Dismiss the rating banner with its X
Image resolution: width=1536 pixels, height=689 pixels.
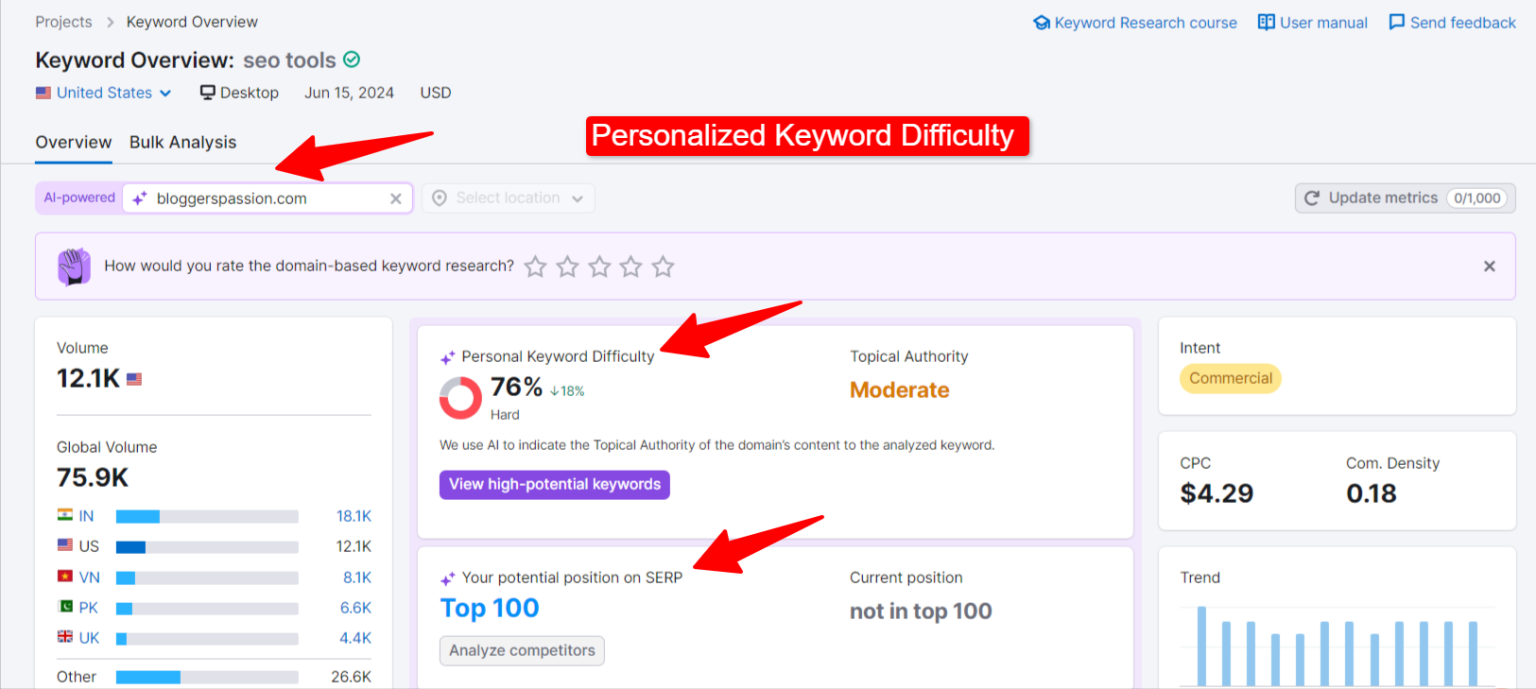tap(1489, 266)
